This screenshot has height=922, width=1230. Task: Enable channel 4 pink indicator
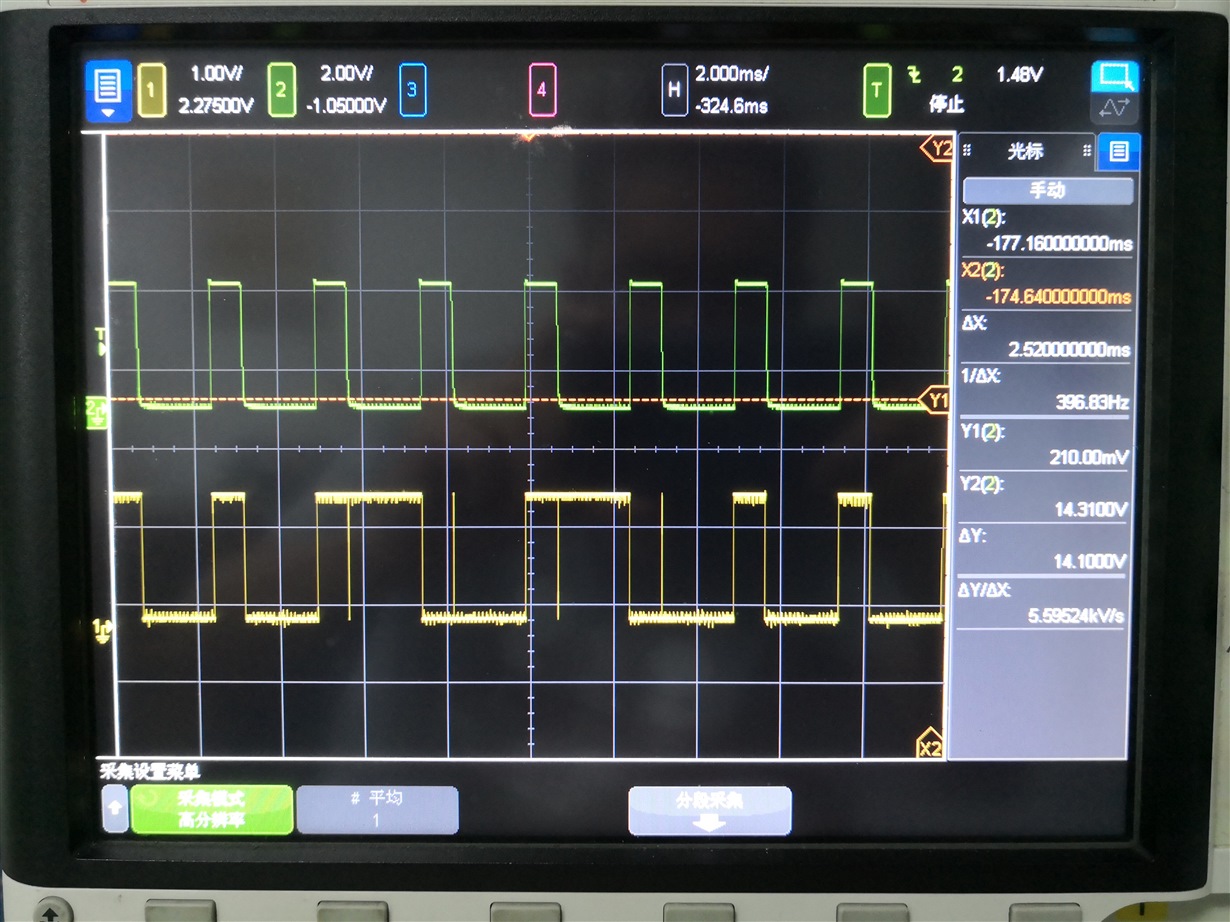click(x=541, y=90)
